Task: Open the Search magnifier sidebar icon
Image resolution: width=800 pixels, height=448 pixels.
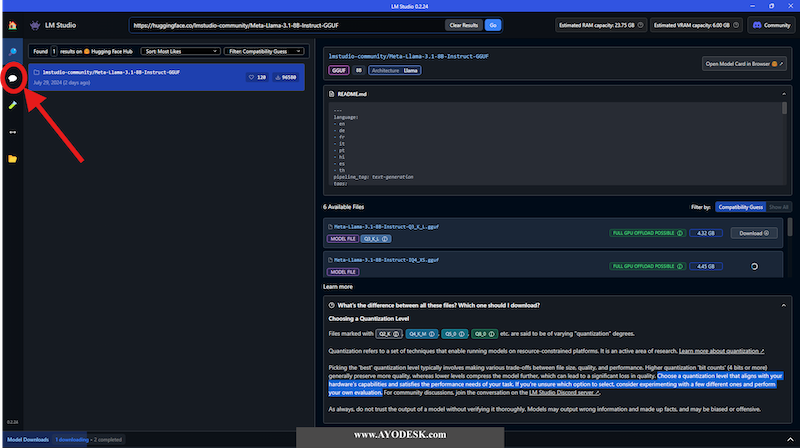Action: pos(13,52)
